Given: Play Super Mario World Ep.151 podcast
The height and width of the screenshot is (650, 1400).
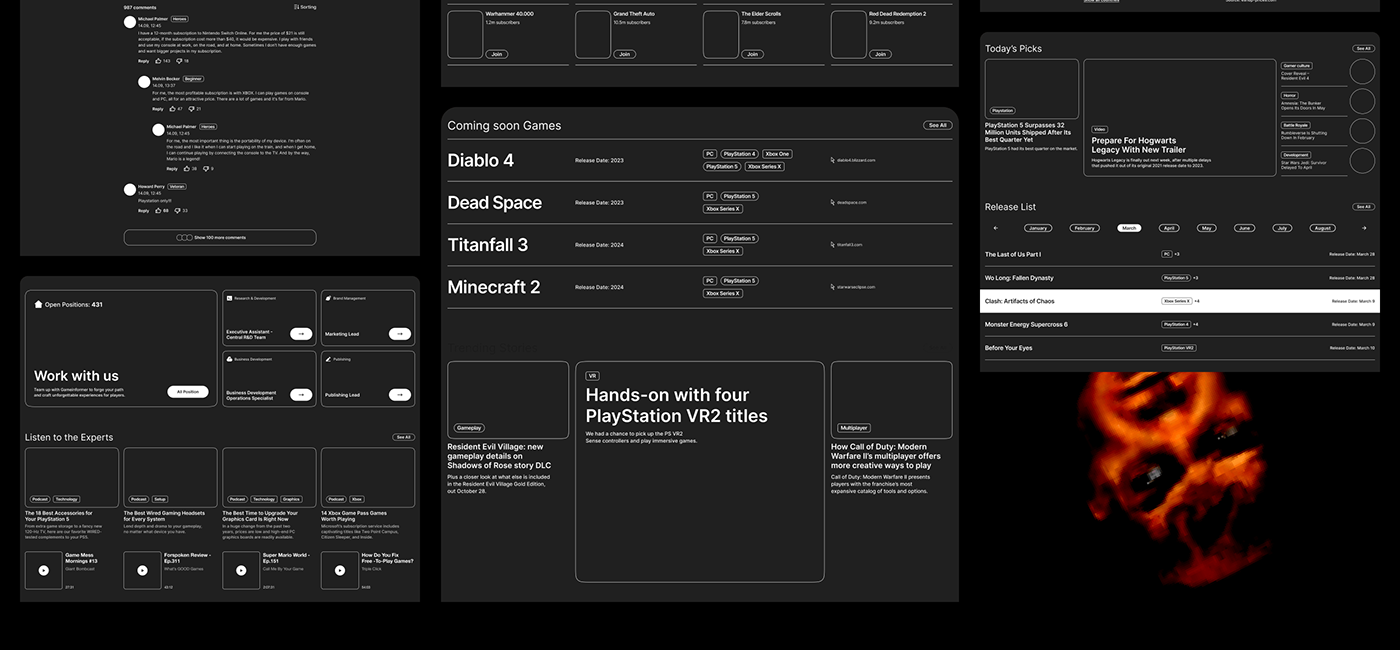Looking at the screenshot, I should tap(241, 570).
